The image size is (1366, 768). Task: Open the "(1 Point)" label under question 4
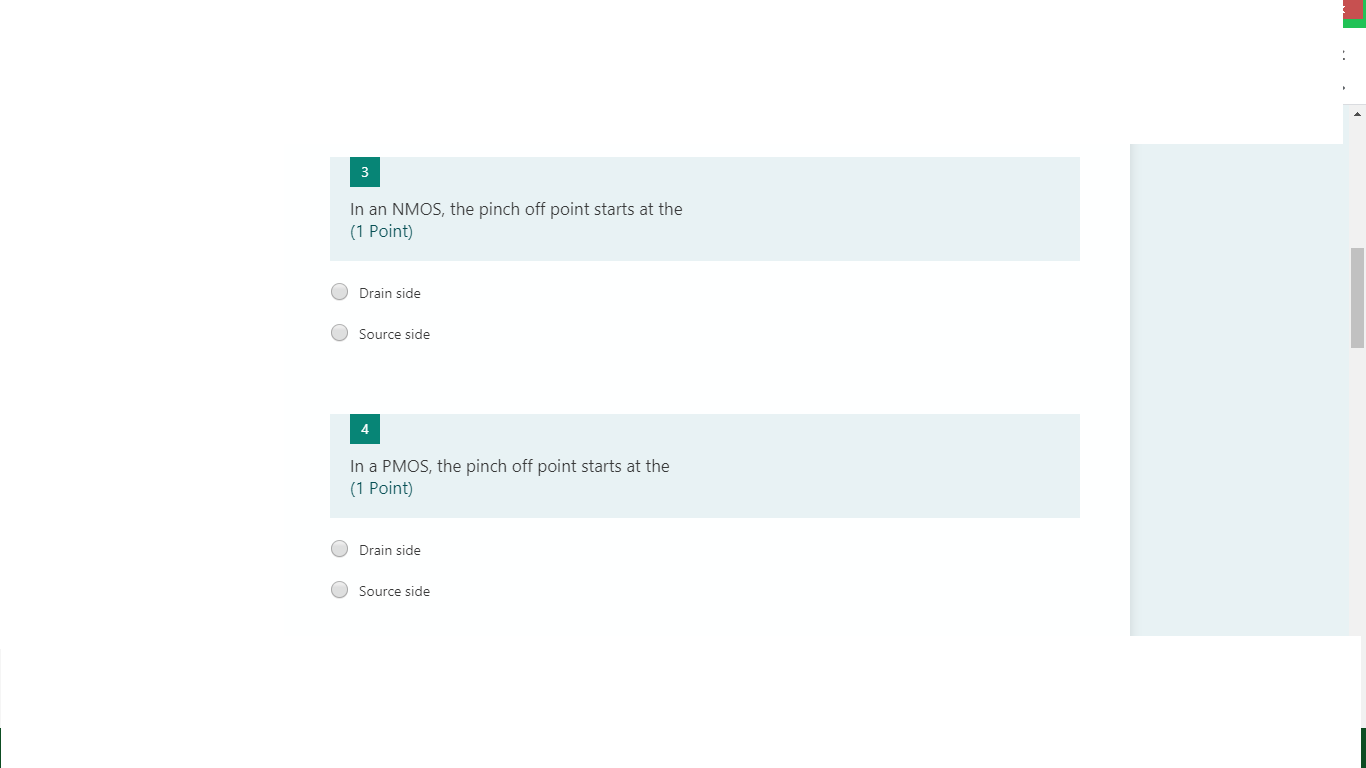click(381, 487)
